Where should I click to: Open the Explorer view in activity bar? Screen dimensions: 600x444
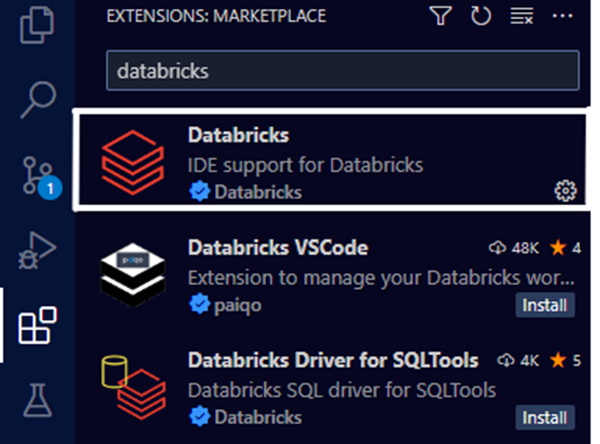37,25
